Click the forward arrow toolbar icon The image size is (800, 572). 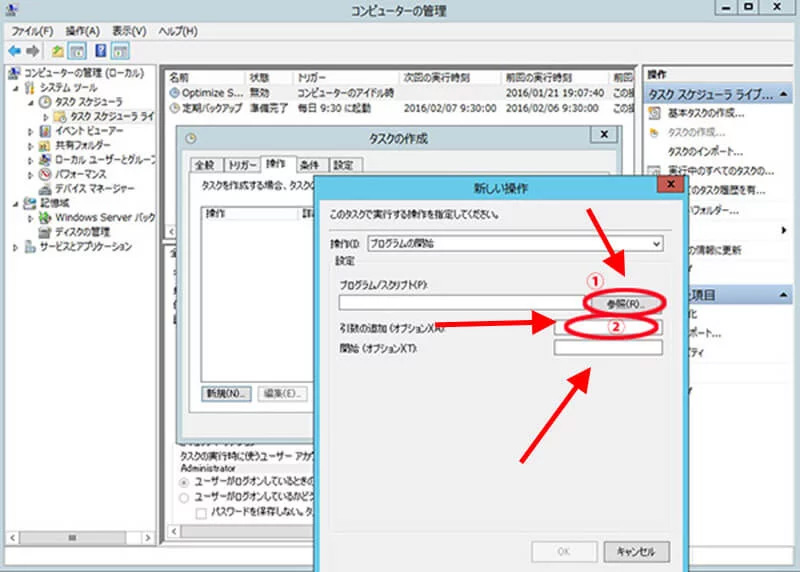click(x=33, y=50)
